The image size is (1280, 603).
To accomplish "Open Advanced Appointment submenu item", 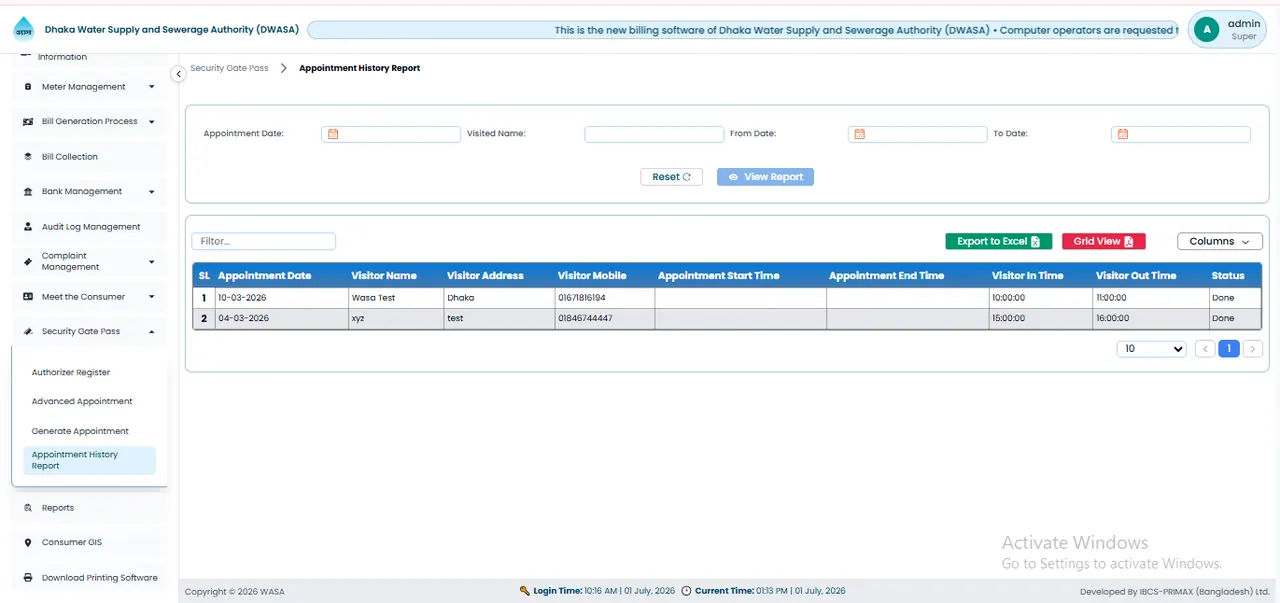I will (82, 402).
